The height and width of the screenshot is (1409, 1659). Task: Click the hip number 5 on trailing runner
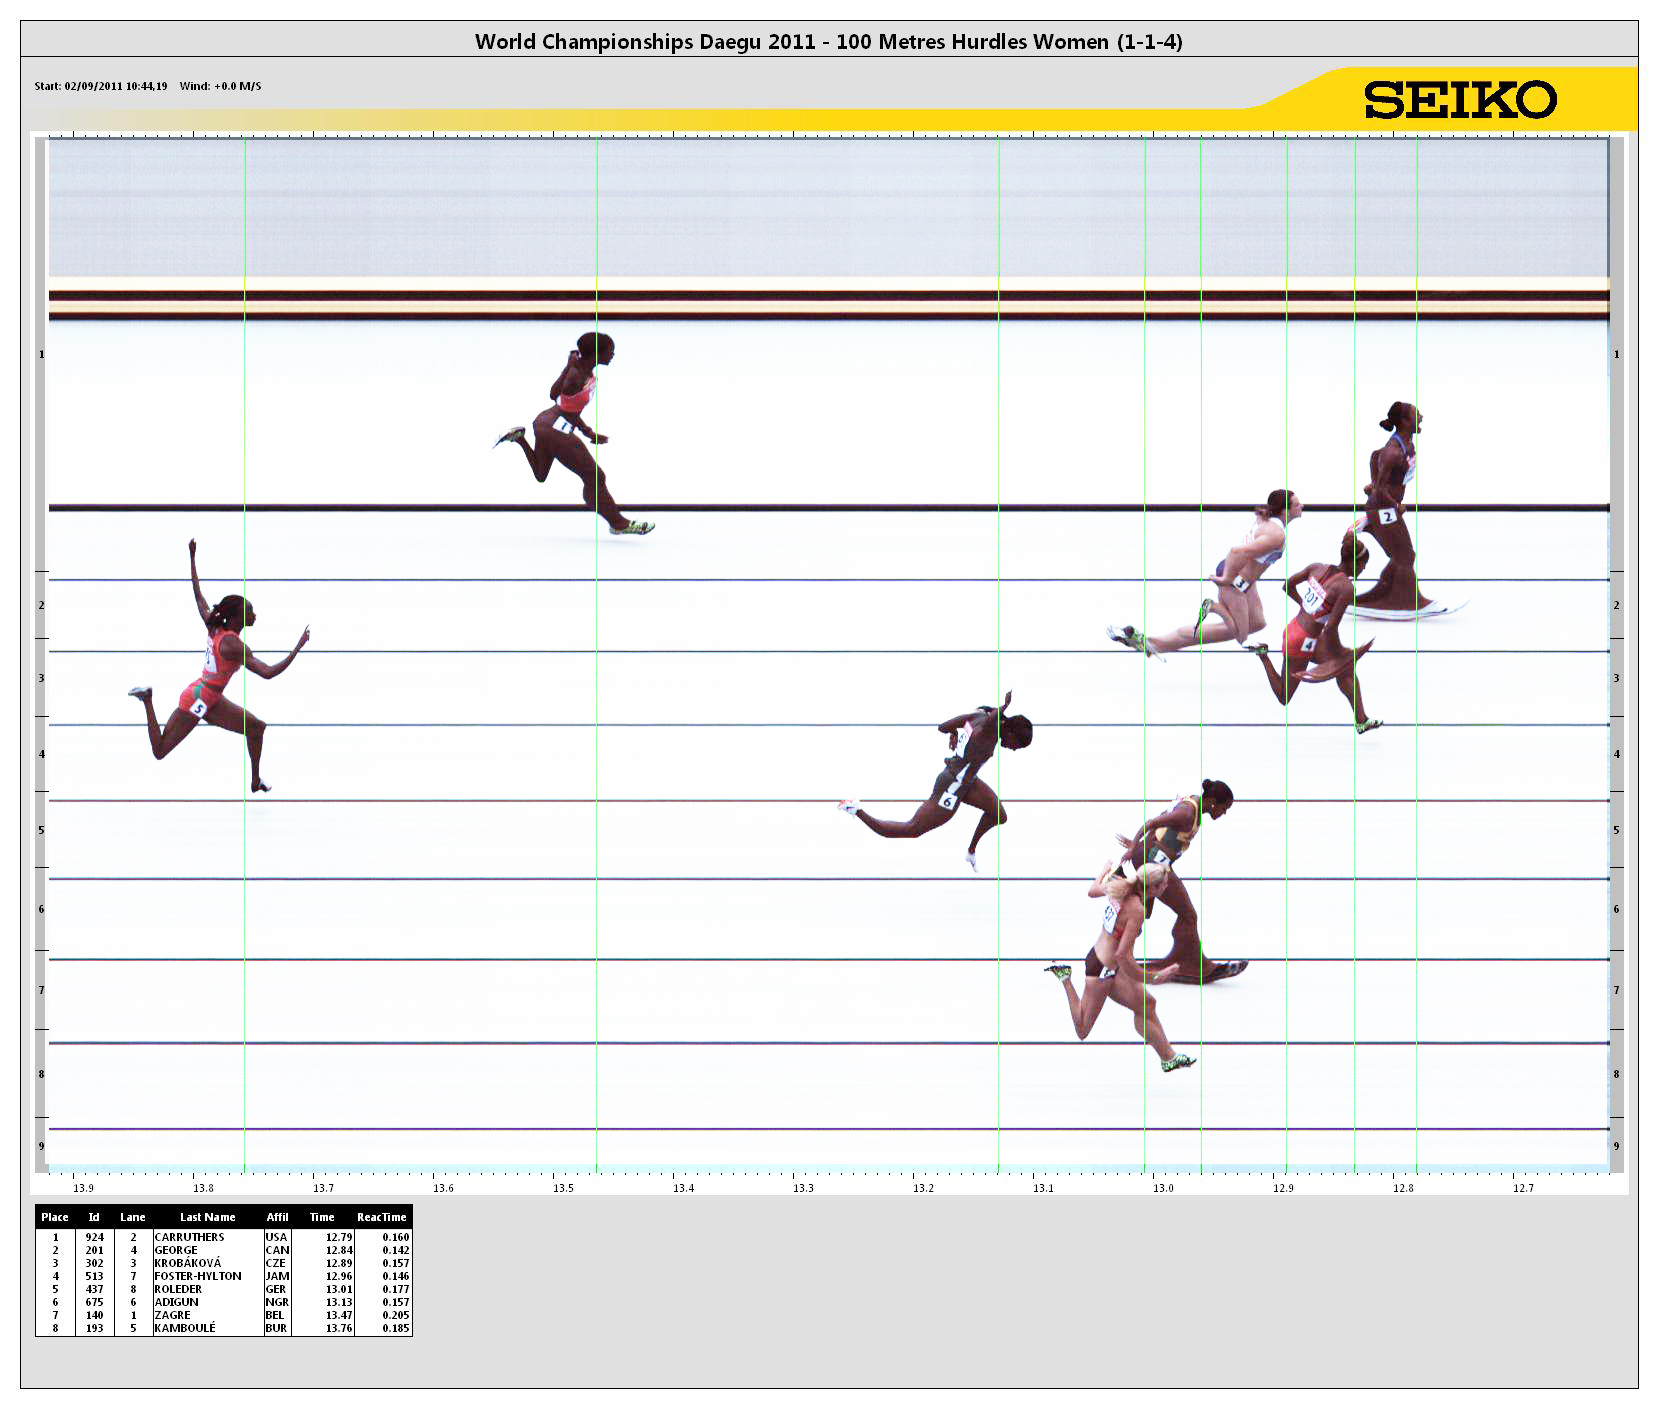click(199, 708)
